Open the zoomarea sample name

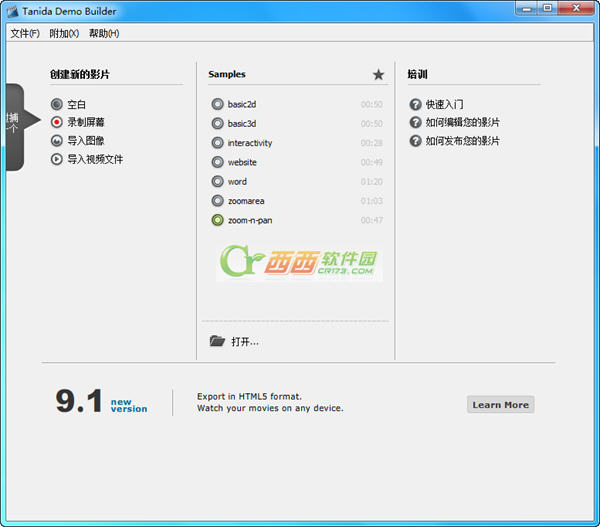(x=246, y=201)
